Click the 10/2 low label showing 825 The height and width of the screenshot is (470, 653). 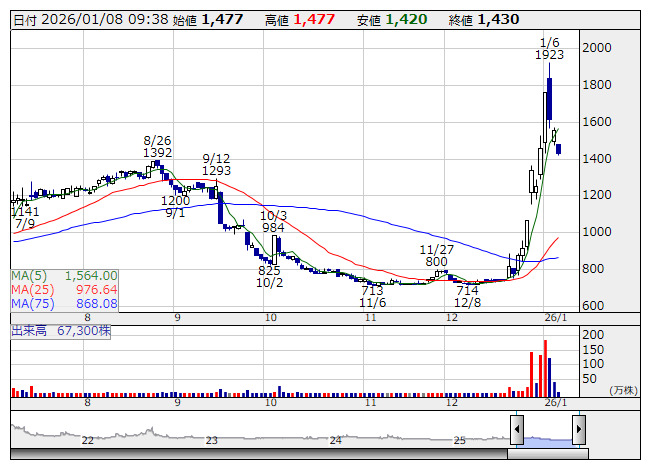click(269, 277)
